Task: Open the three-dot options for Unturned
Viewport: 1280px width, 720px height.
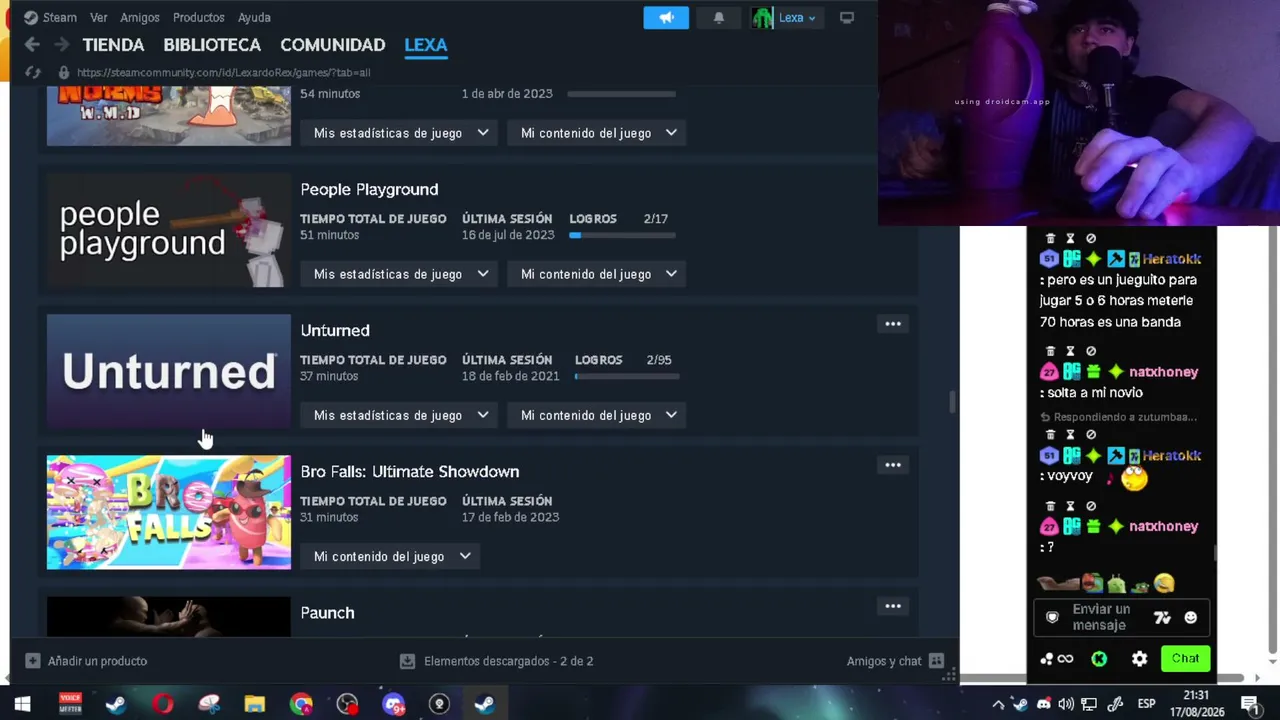Action: 893,324
